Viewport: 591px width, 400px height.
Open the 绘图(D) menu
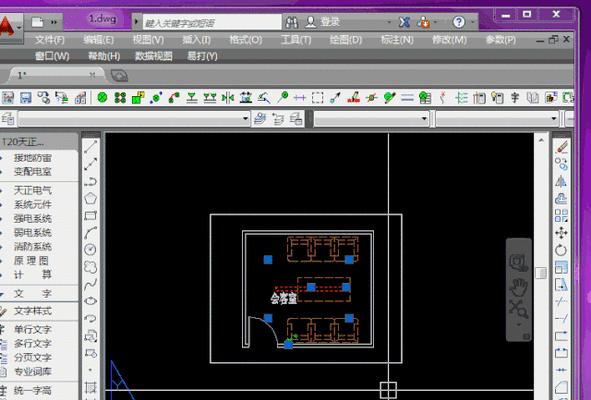pyautogui.click(x=345, y=40)
